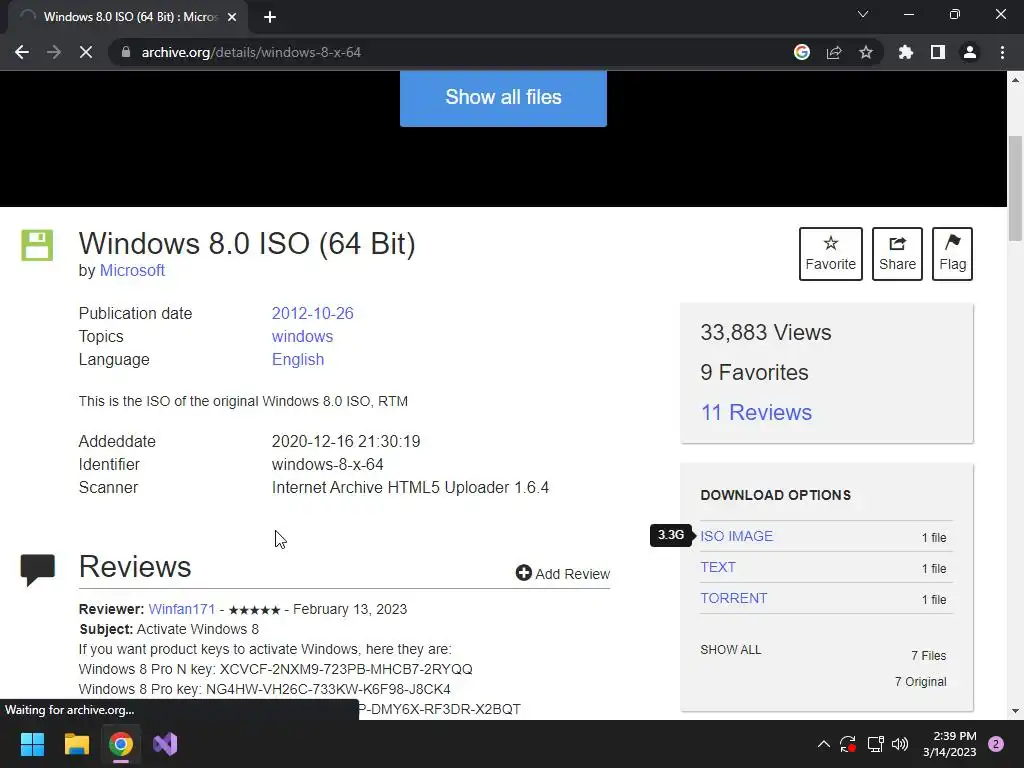Viewport: 1024px width, 768px height.
Task: Click the address bar URL
Action: [x=251, y=52]
